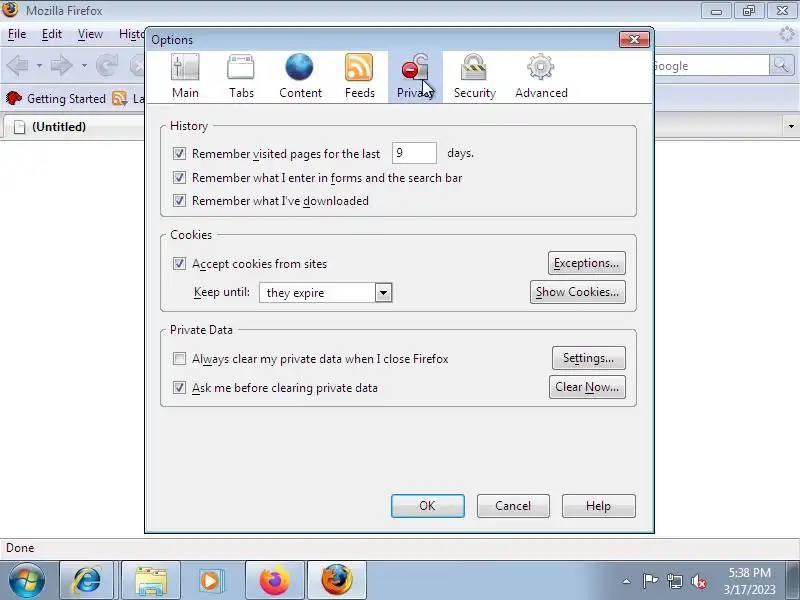Viewport: 800px width, 600px height.
Task: Close the Options dialog with X
Action: click(x=634, y=39)
